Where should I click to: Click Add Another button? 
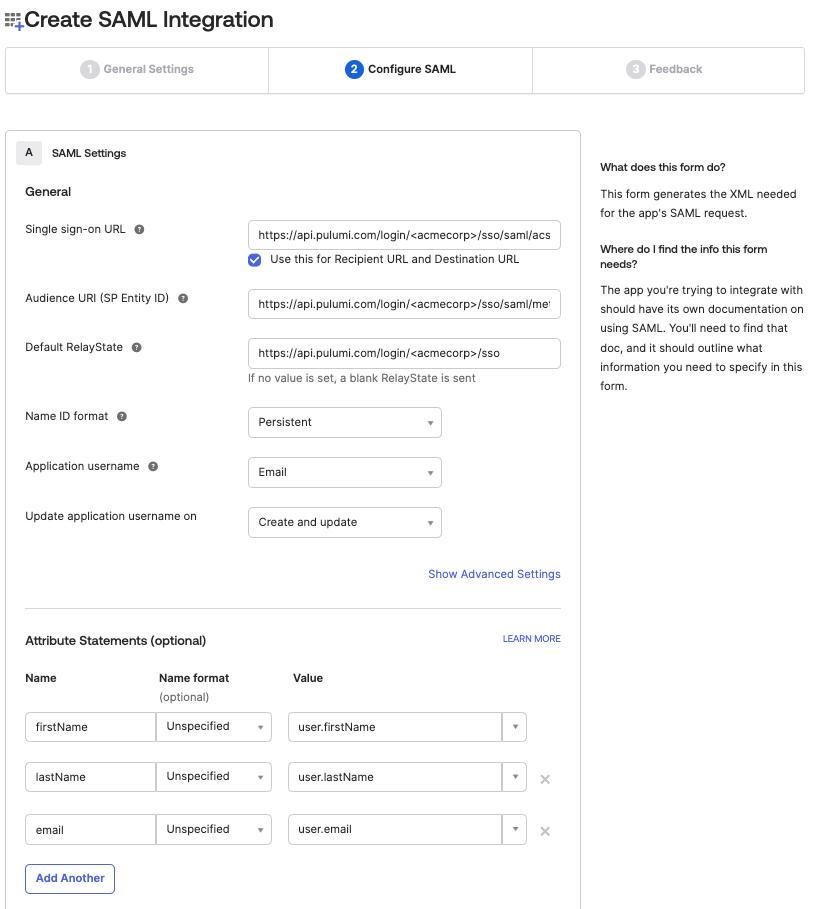(70, 879)
